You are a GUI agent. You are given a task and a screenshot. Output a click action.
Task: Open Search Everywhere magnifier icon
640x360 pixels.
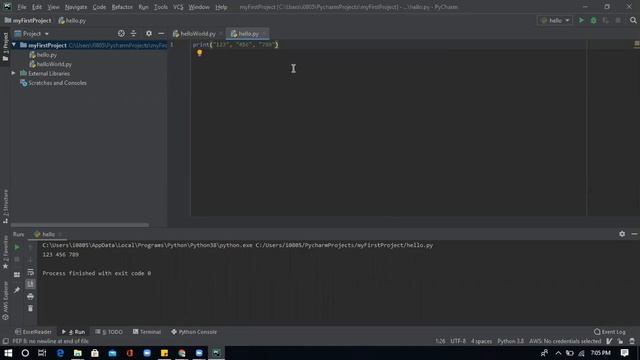pos(633,20)
